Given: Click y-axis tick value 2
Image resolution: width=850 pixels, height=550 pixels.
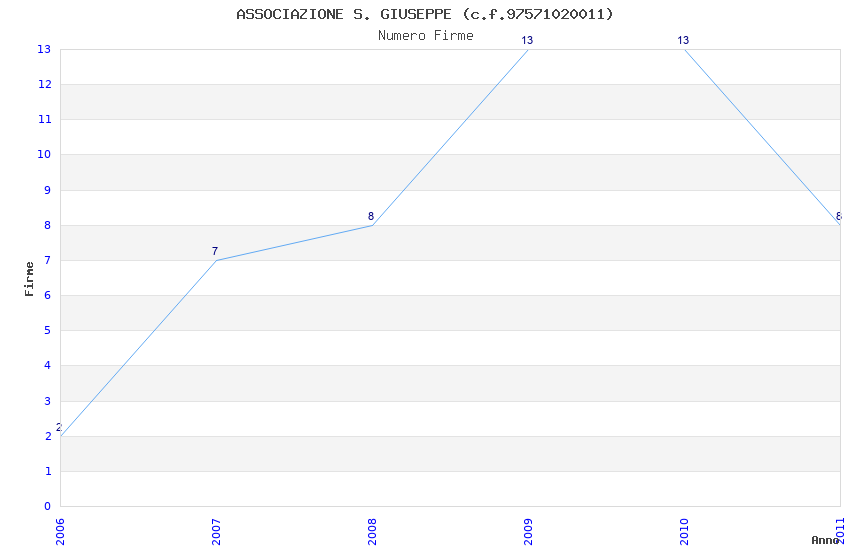Looking at the screenshot, I should pos(48,436).
